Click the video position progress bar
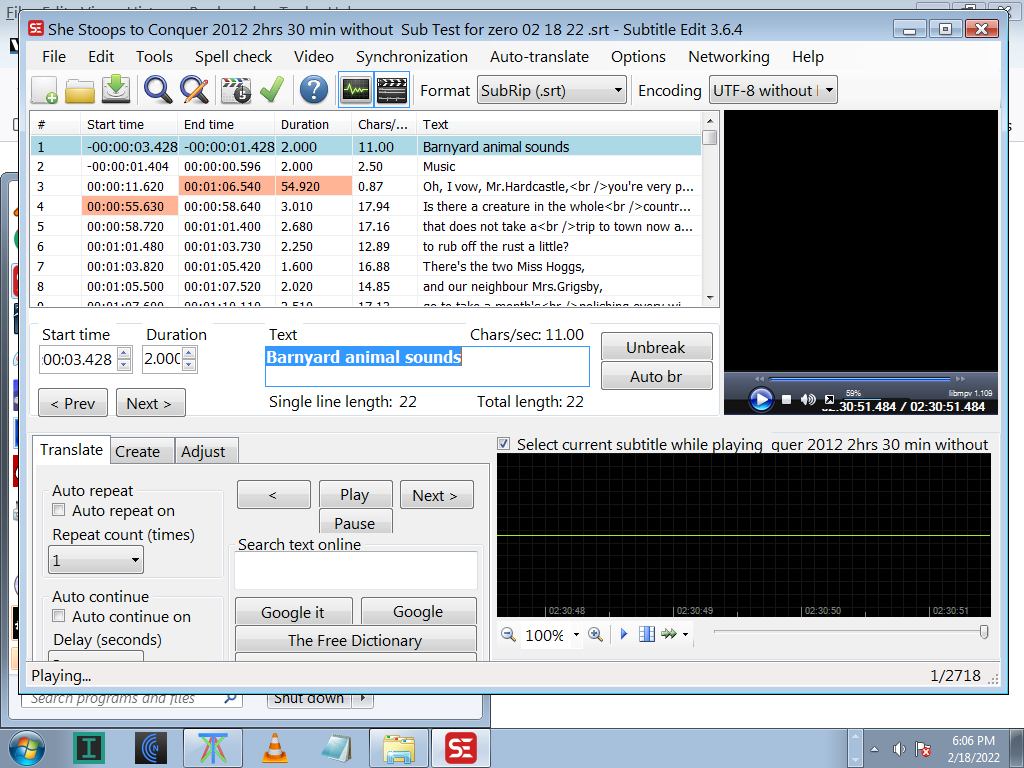1024x768 pixels. coord(859,379)
